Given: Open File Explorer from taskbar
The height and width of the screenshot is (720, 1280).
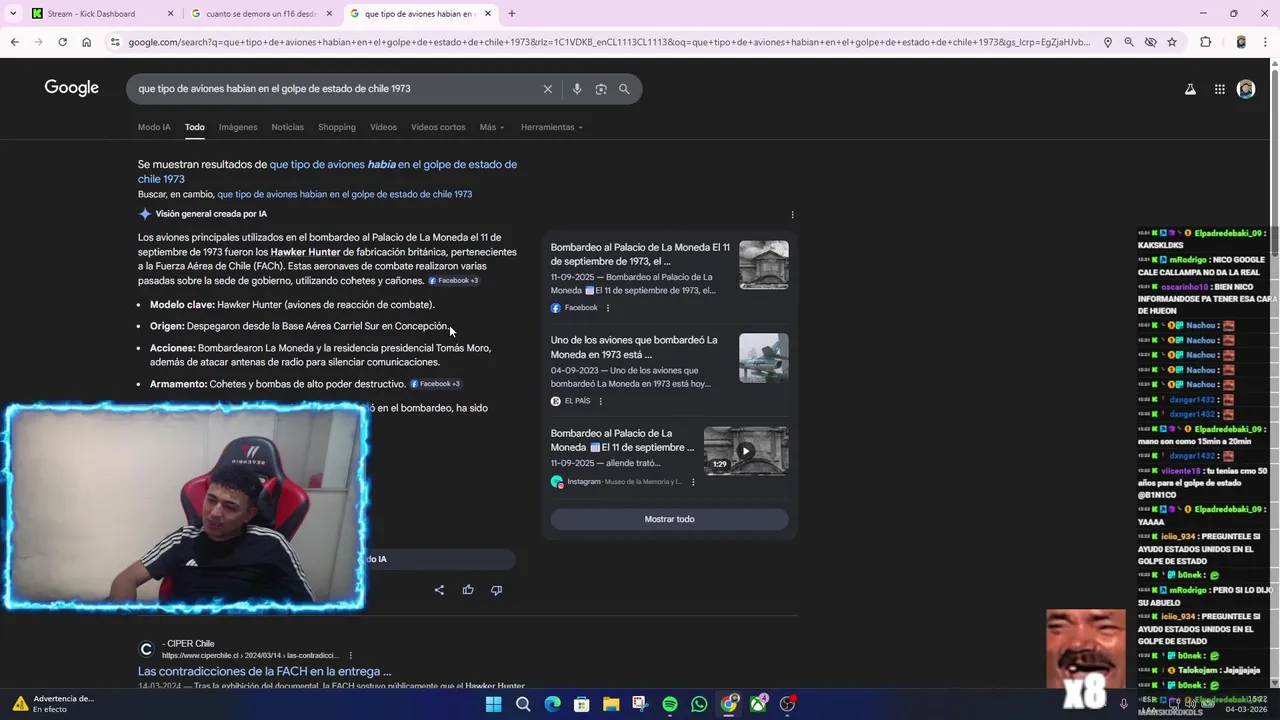Looking at the screenshot, I should [611, 704].
